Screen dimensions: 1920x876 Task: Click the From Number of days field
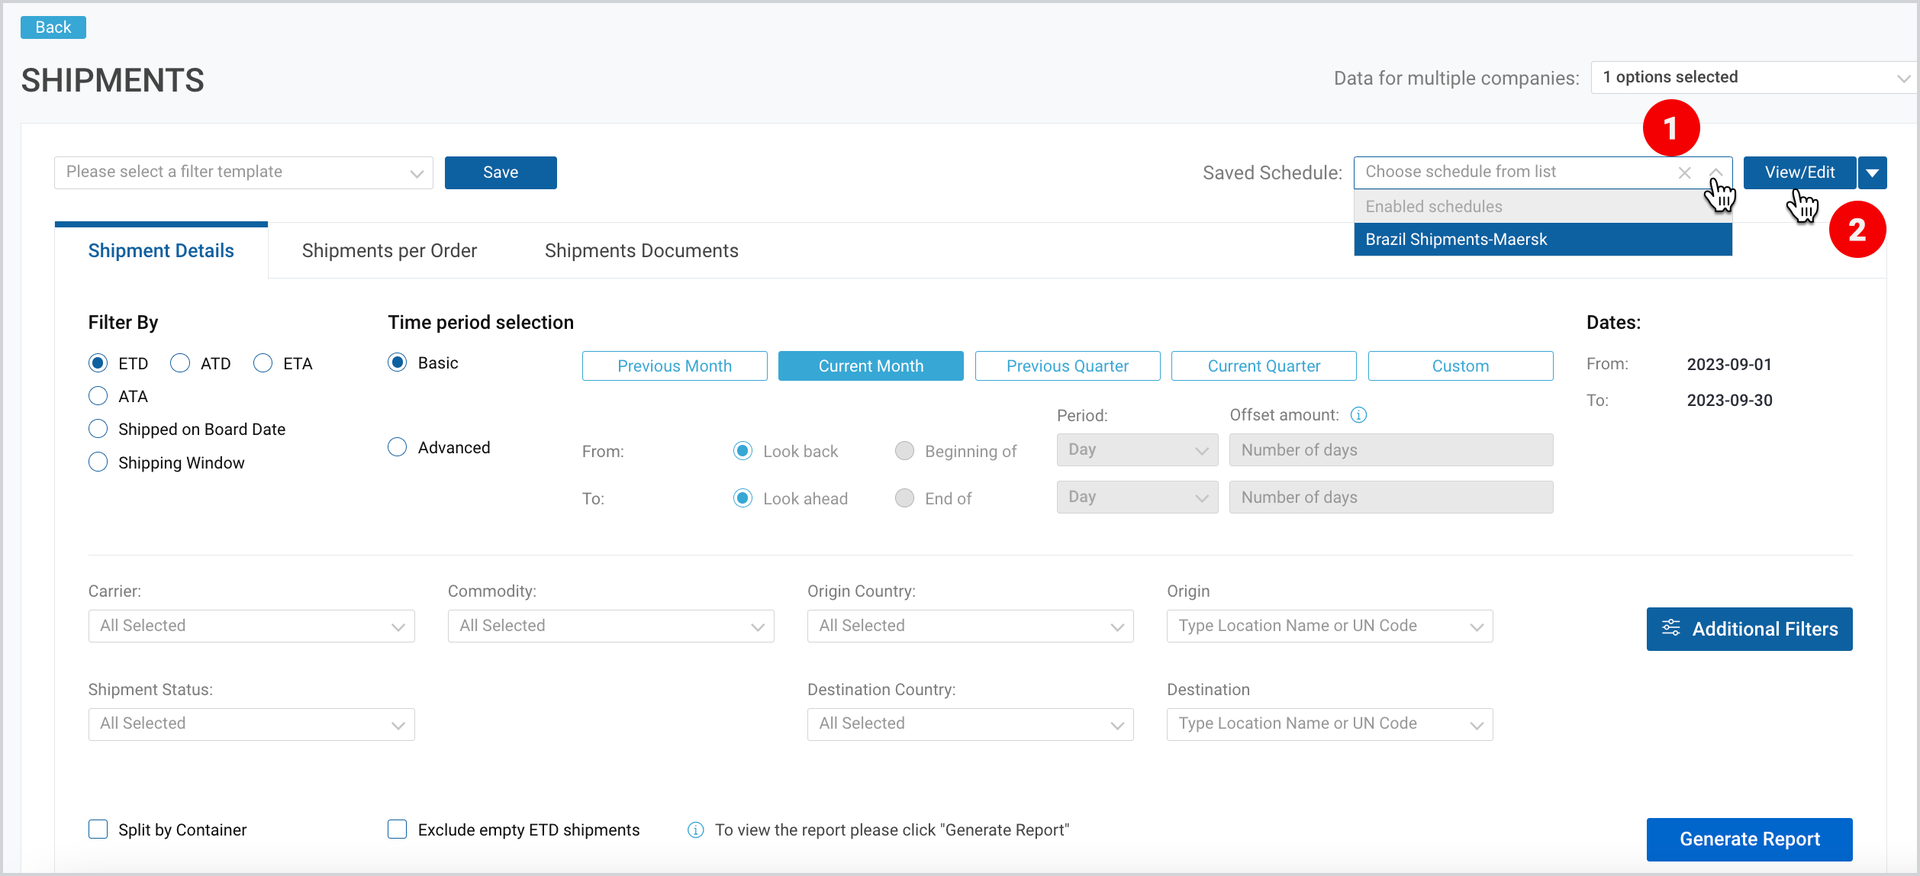point(1391,450)
